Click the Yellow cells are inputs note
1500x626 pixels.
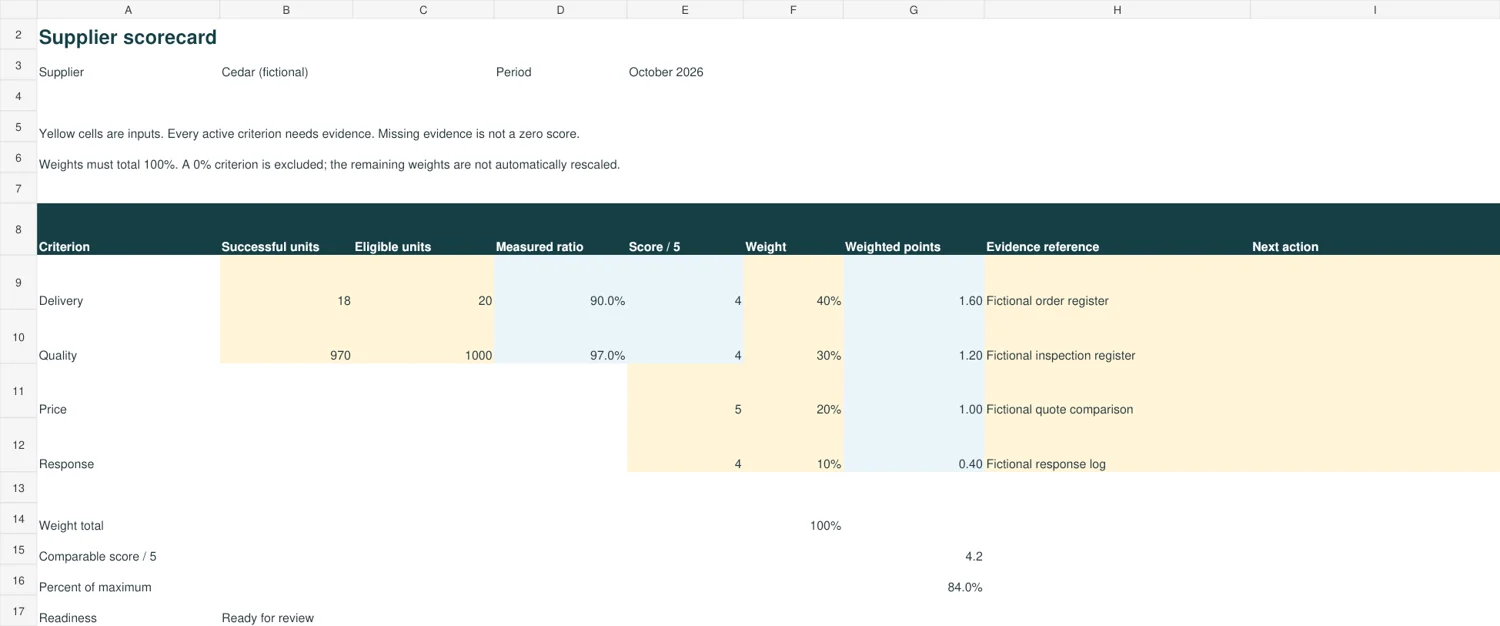coord(309,134)
